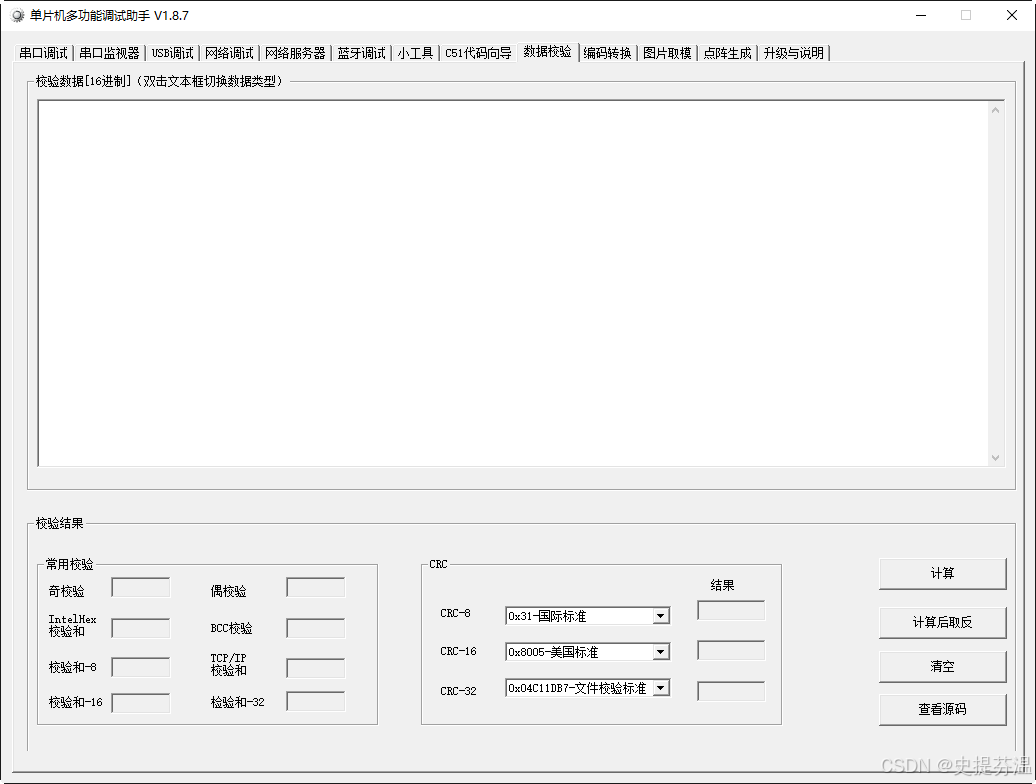Image resolution: width=1036 pixels, height=784 pixels.
Task: Select the 数据校验 tab
Action: pyautogui.click(x=548, y=52)
